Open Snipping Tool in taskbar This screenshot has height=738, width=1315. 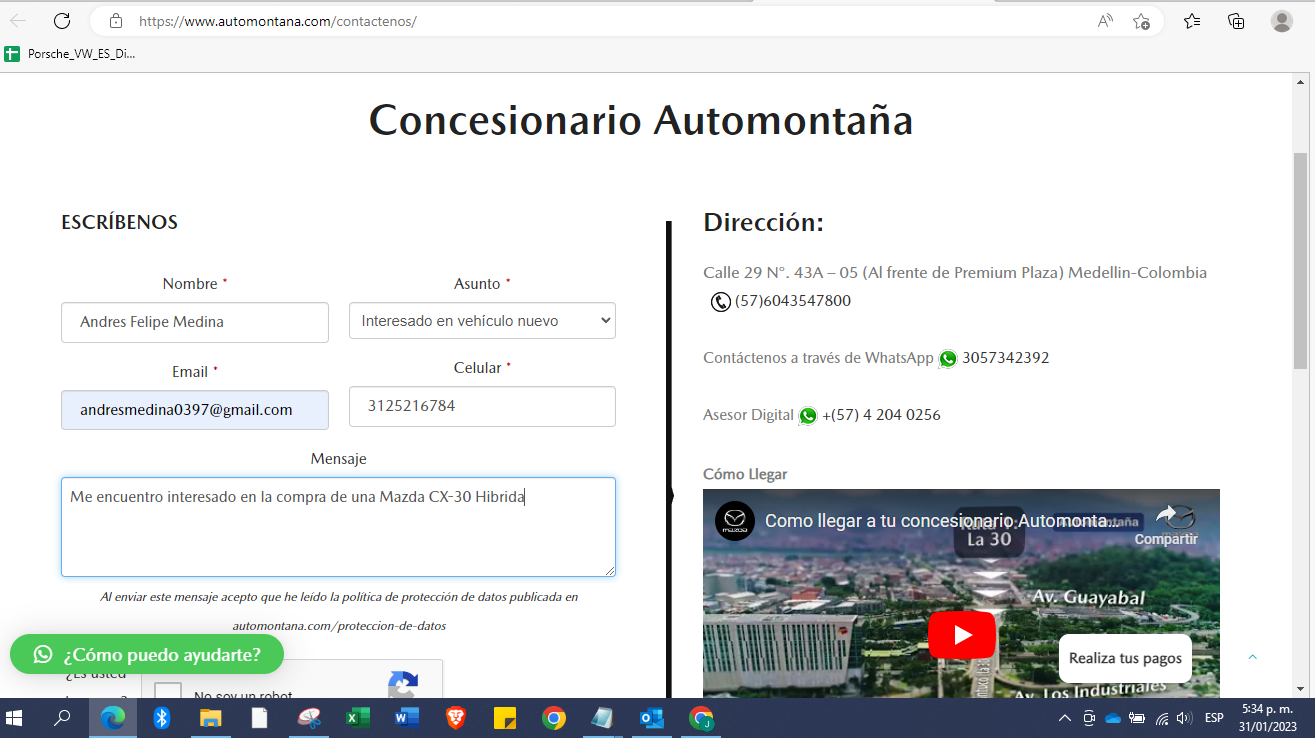tap(309, 718)
